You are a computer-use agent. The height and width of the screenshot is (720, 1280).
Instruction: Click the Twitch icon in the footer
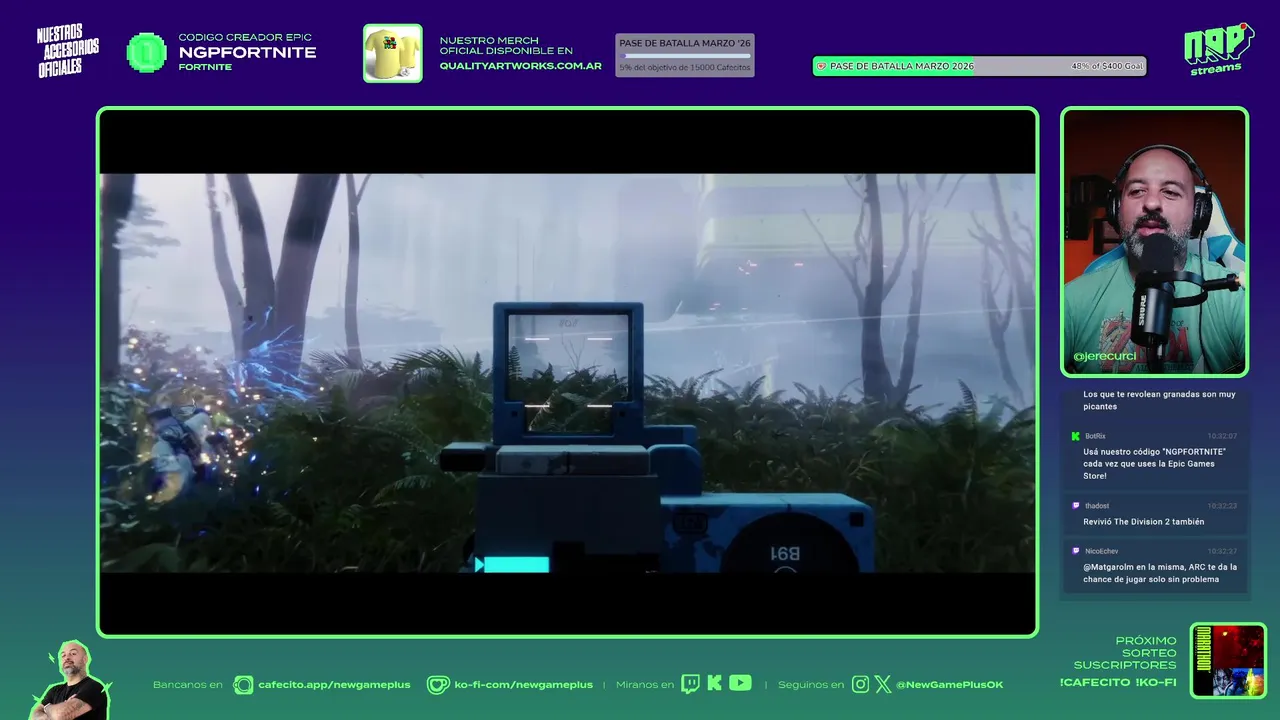pos(690,684)
